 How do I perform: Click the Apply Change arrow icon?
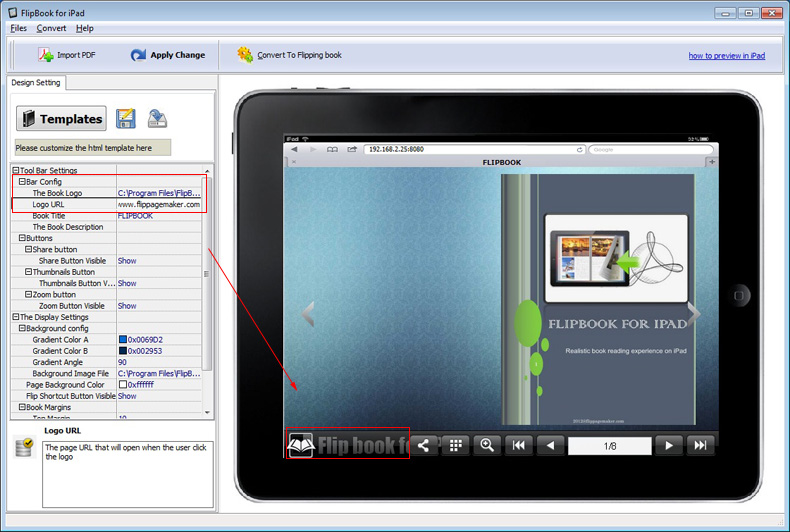(138, 55)
